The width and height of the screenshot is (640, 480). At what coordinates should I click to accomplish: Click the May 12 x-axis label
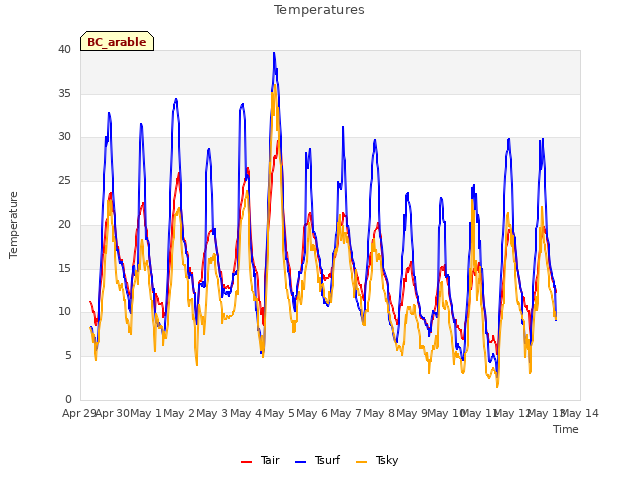pos(512,413)
